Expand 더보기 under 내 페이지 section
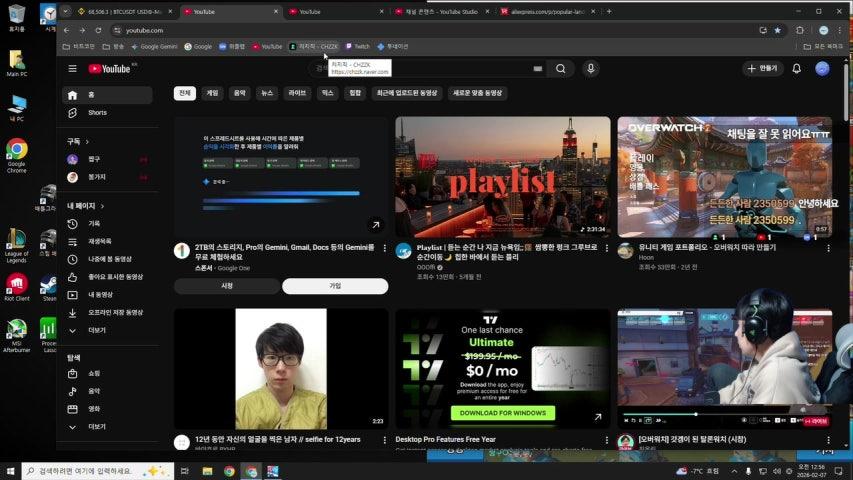Viewport: 853px width, 480px height. coord(97,329)
